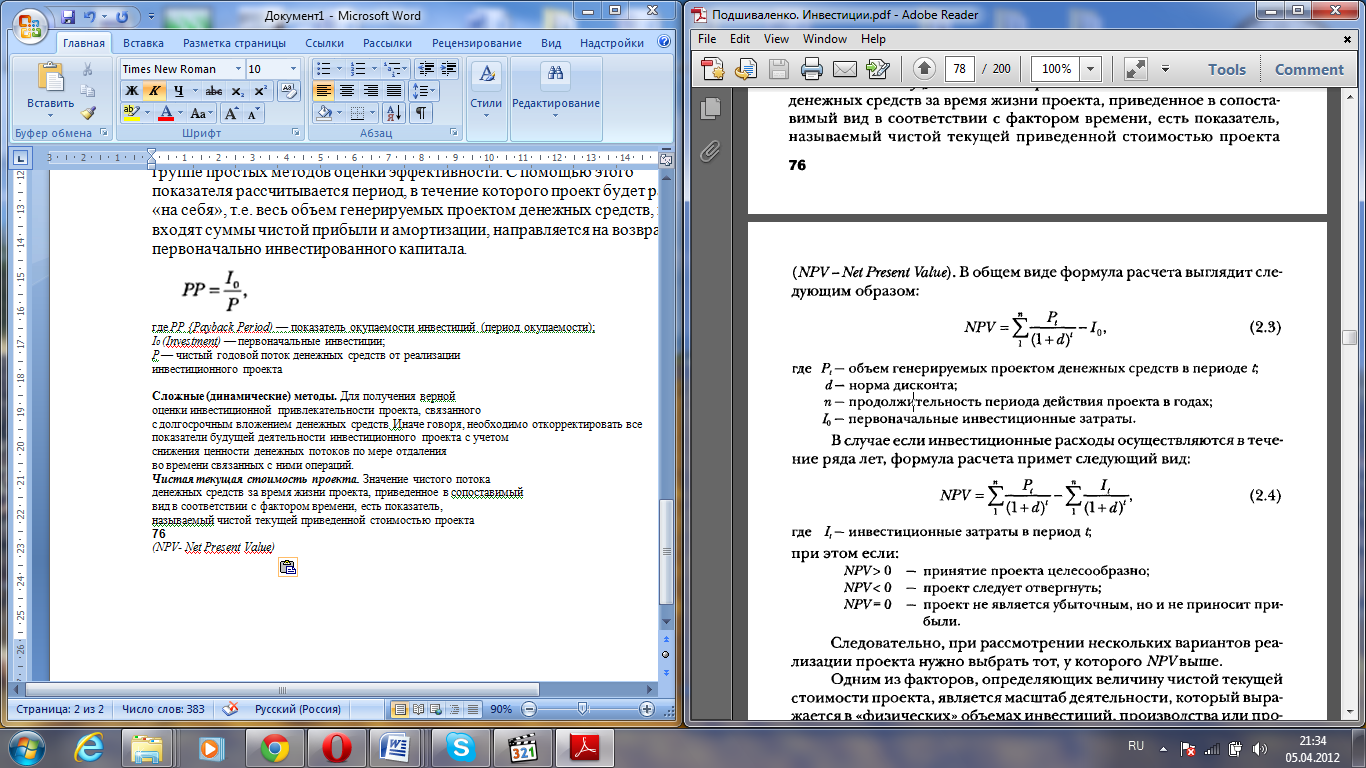Open the font size dropdown
This screenshot has height=768, width=1366.
click(294, 69)
